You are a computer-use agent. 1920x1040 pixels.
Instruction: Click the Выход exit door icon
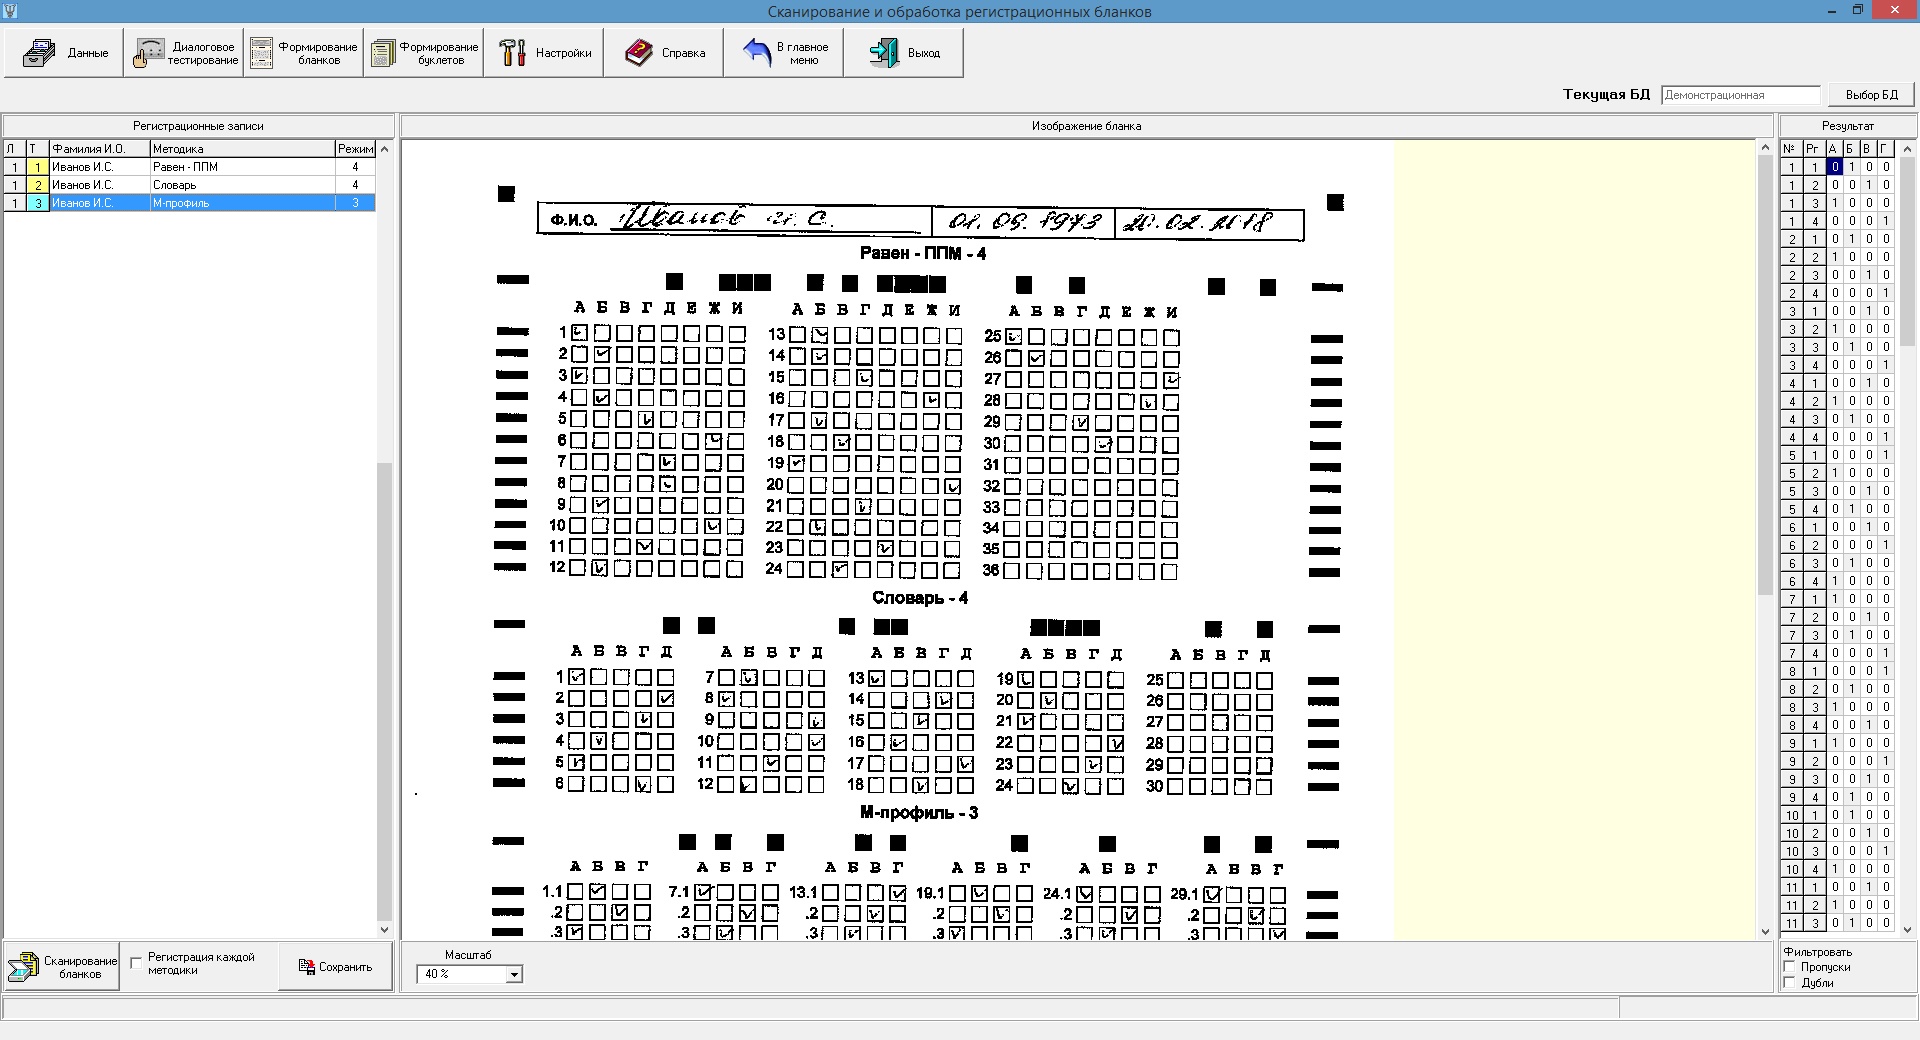[x=883, y=53]
